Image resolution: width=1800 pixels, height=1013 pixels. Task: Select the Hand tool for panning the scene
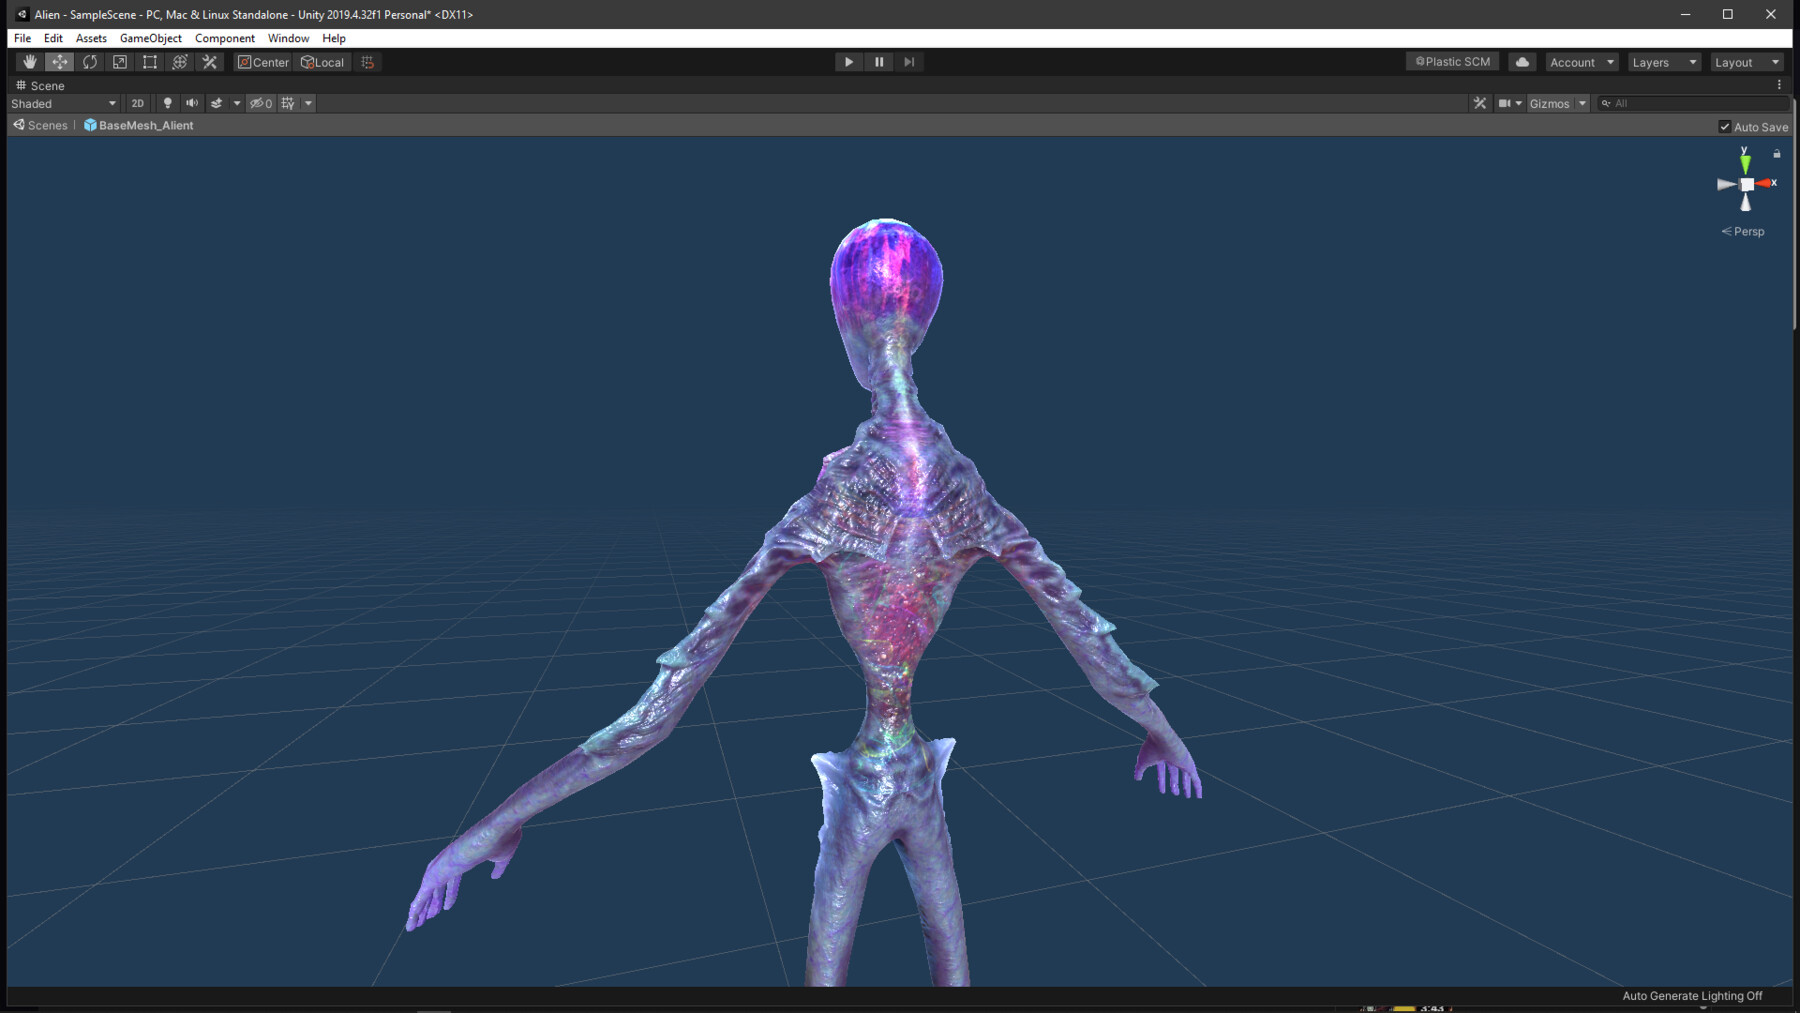click(29, 61)
